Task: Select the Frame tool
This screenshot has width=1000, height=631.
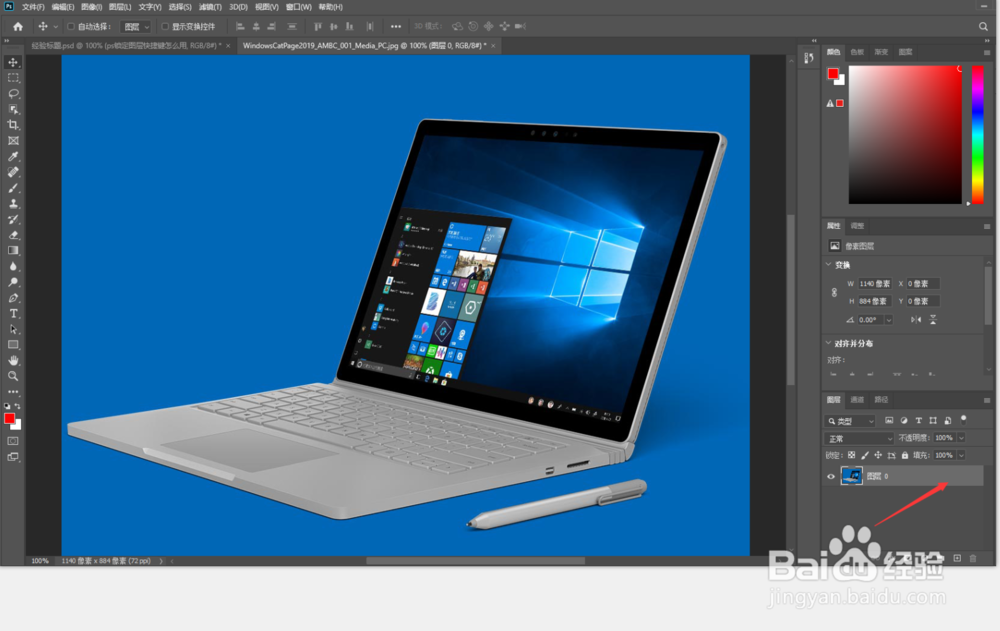Action: click(x=13, y=140)
